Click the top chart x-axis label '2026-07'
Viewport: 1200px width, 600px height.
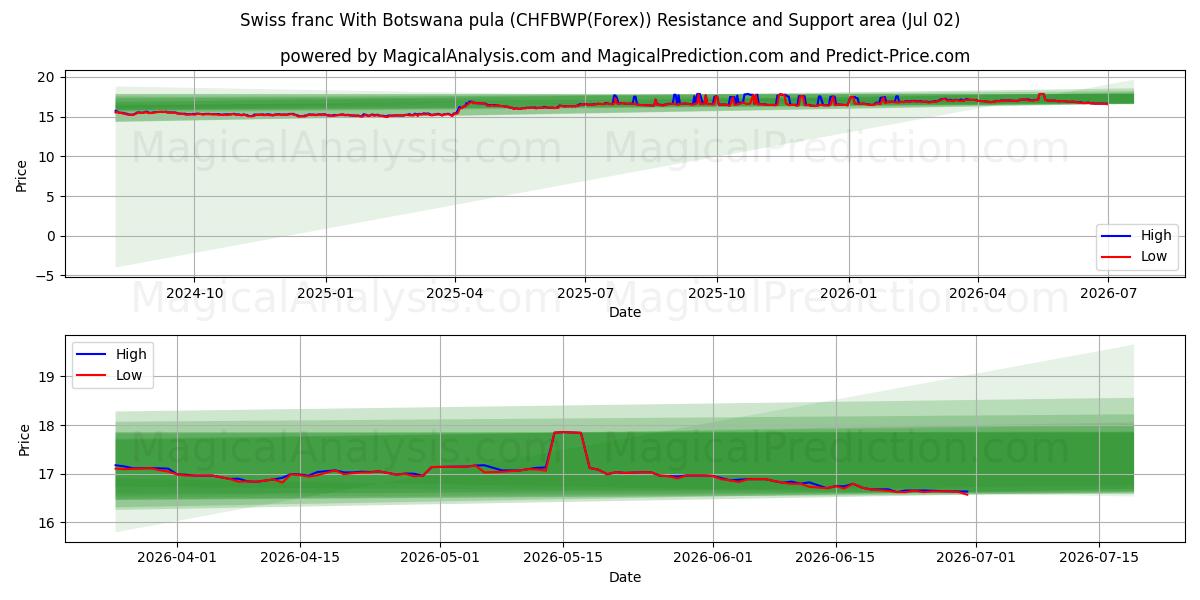(1108, 293)
